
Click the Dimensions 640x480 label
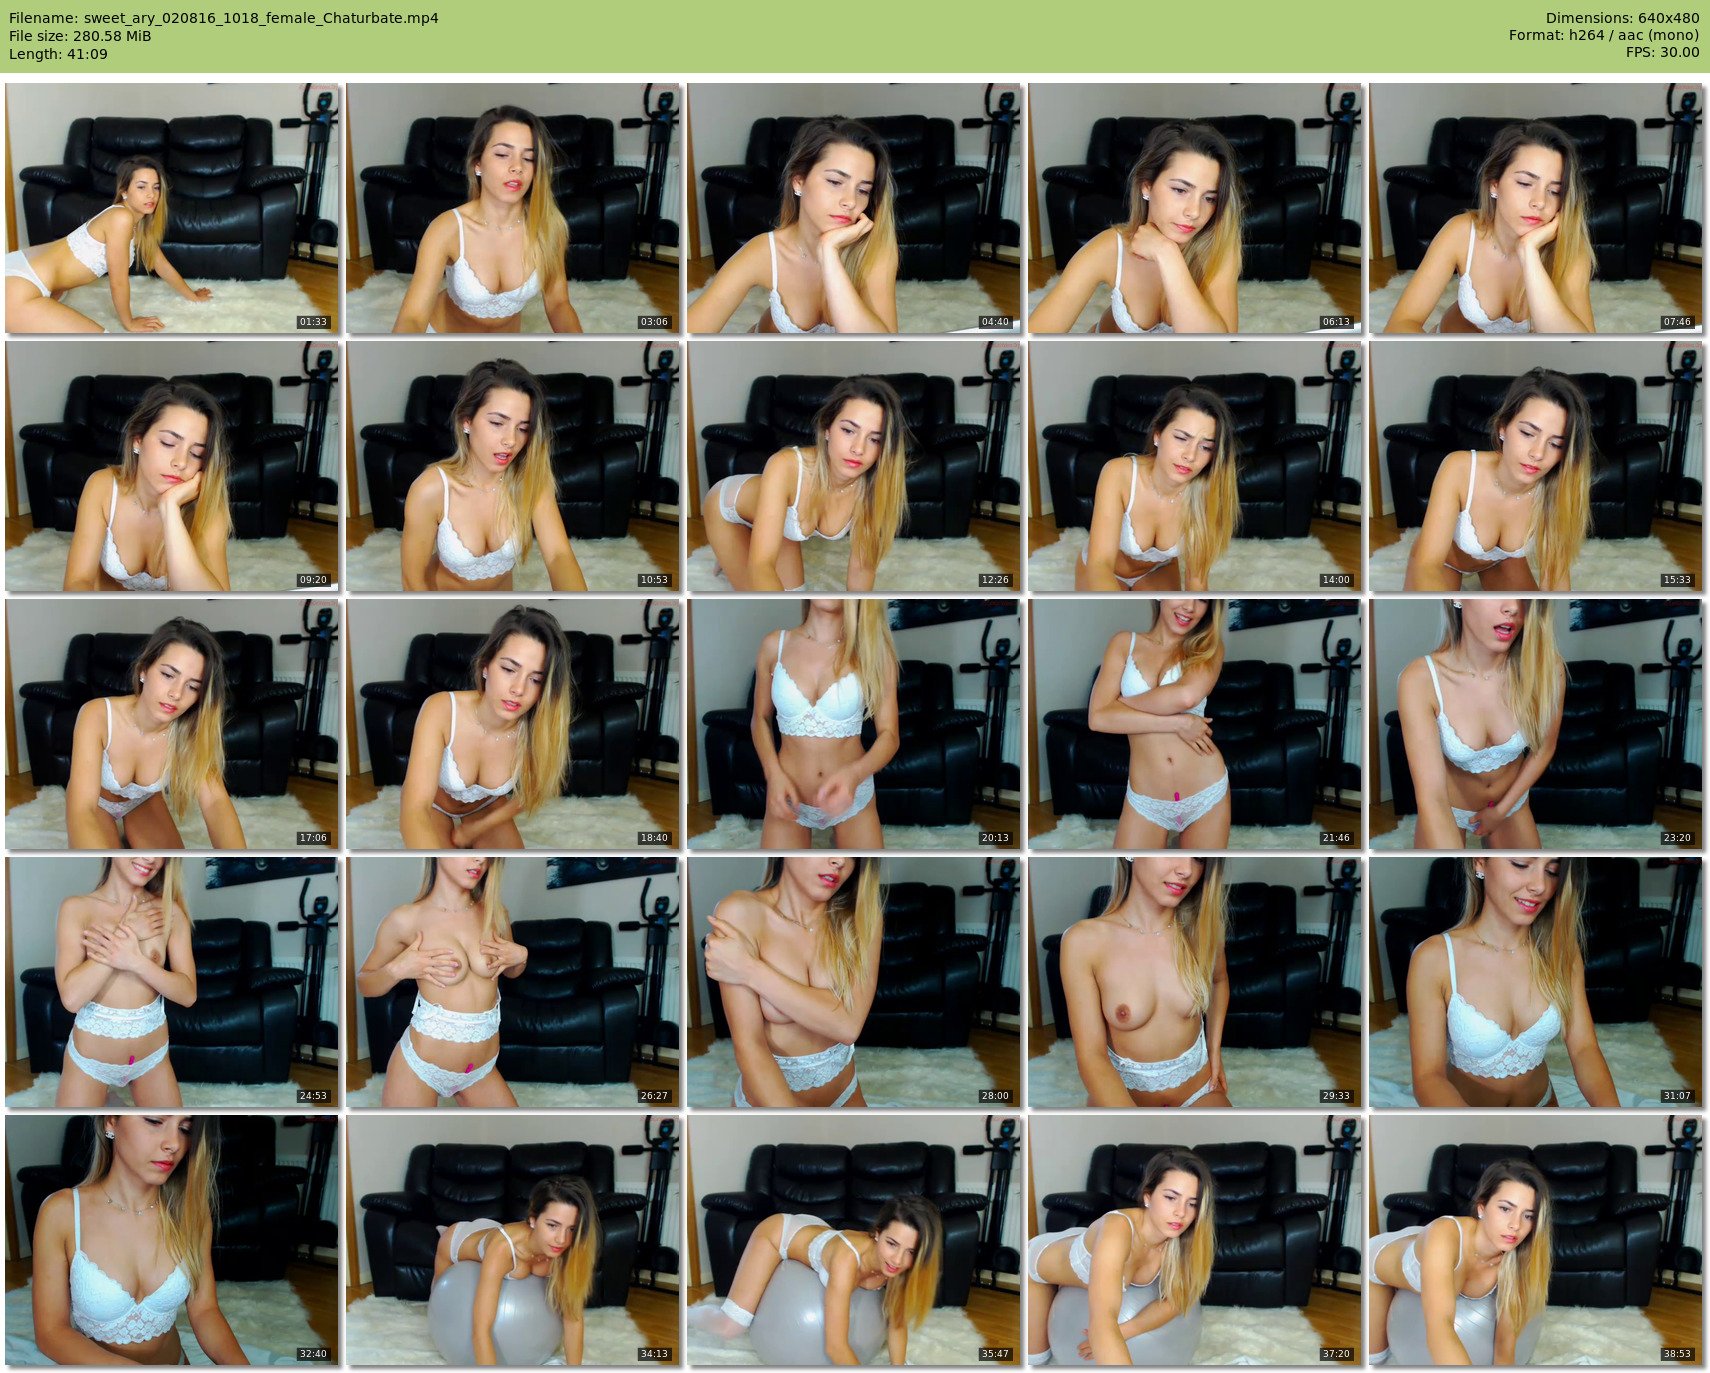point(1622,18)
